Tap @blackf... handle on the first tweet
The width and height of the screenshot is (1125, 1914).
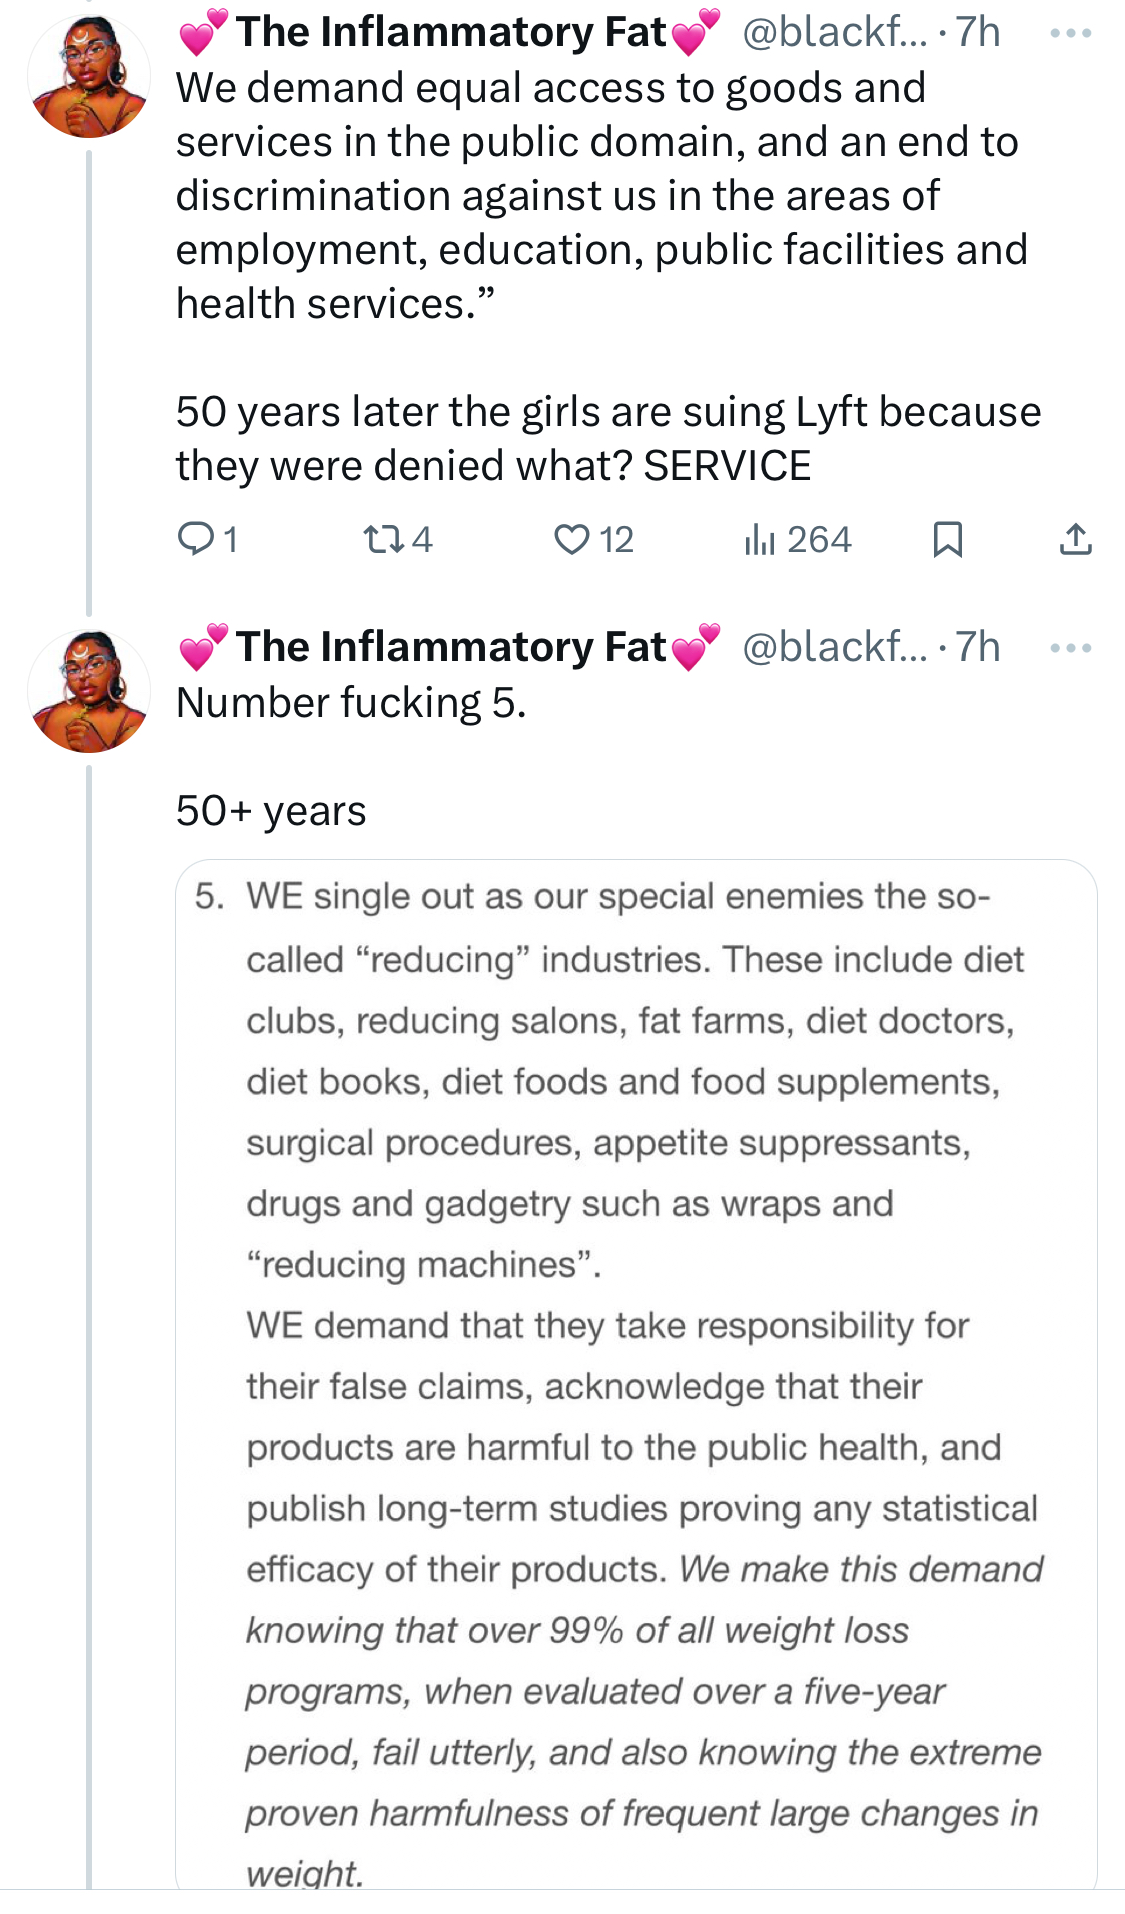[834, 33]
